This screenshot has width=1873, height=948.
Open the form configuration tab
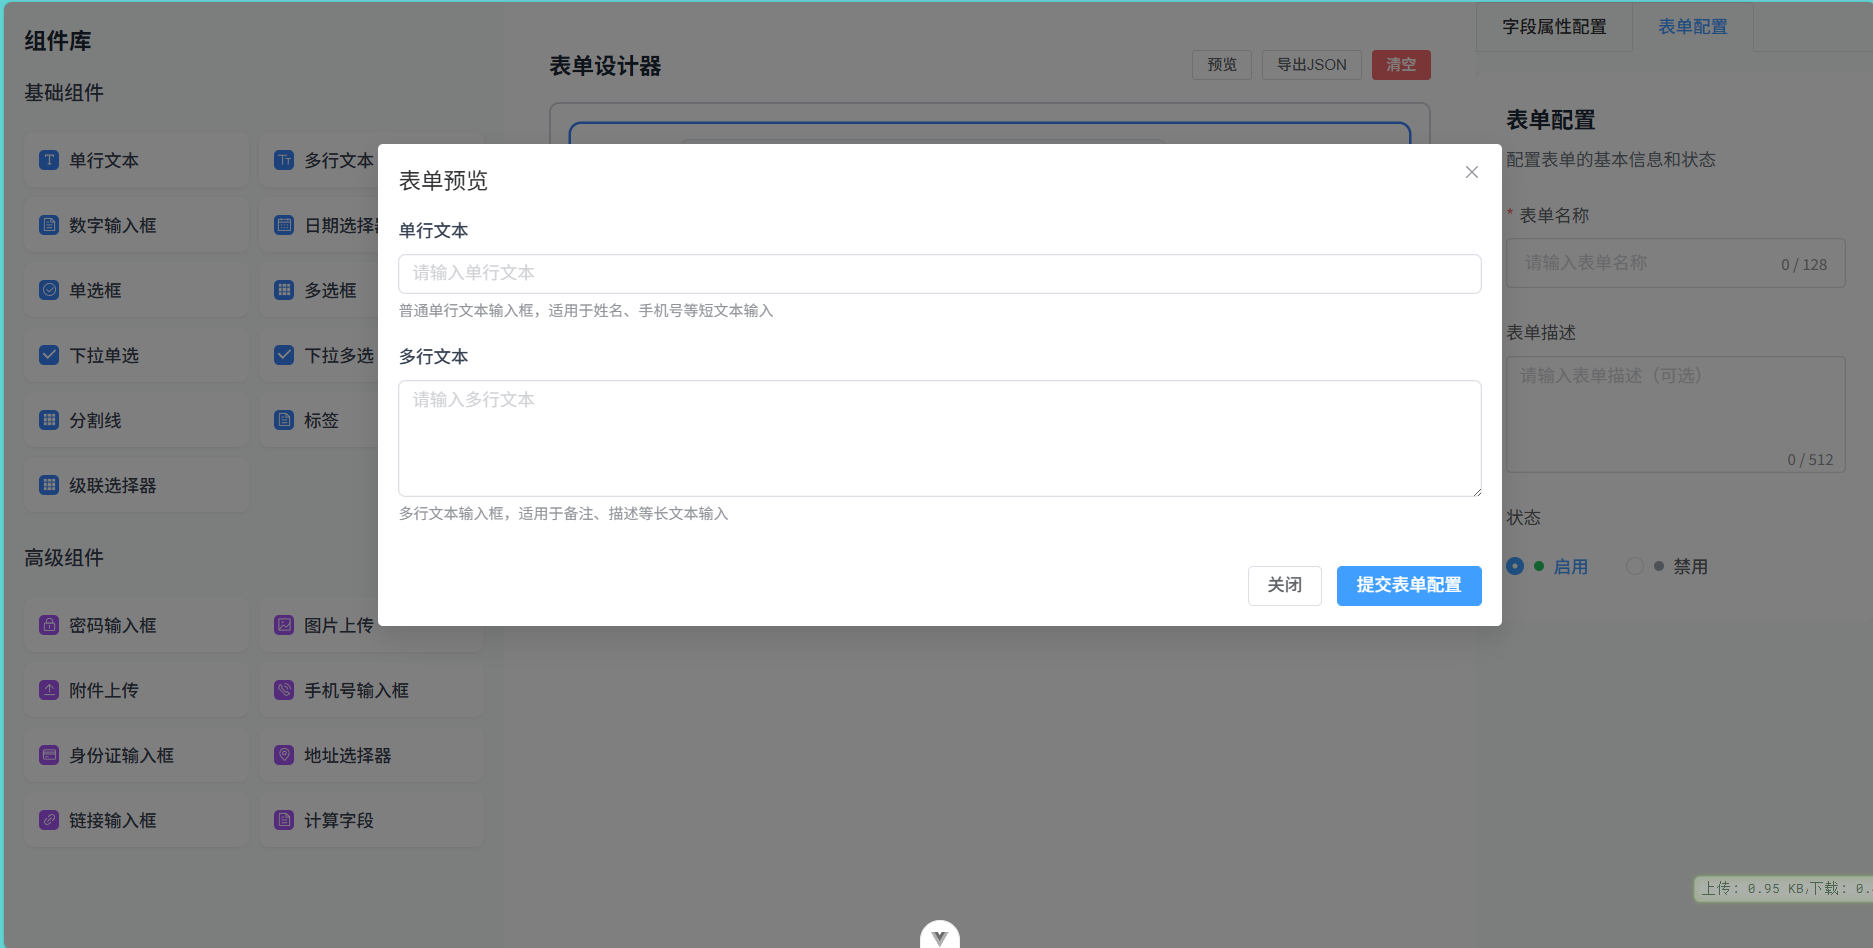pyautogui.click(x=1692, y=27)
